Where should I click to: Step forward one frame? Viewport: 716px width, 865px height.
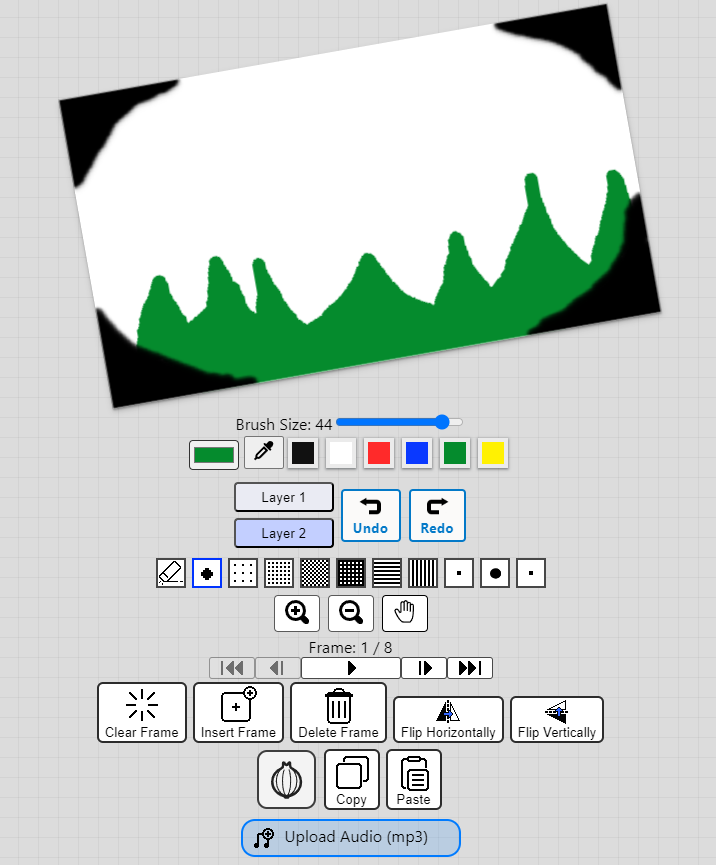coord(424,668)
